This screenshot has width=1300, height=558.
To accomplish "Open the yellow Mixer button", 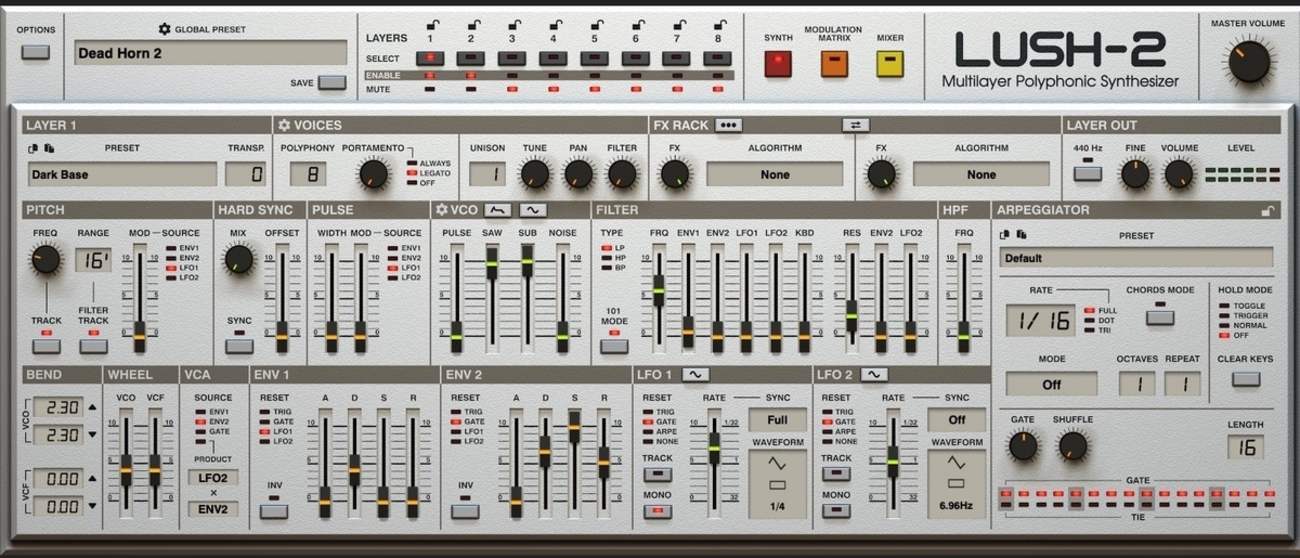I will coord(889,64).
